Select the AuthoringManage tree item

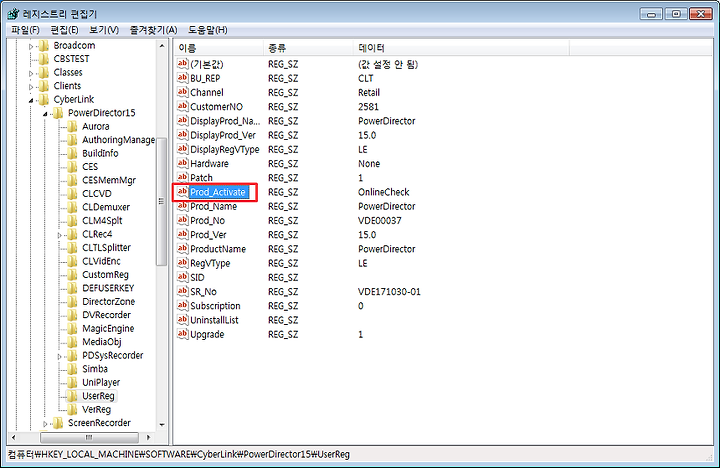tap(118, 140)
